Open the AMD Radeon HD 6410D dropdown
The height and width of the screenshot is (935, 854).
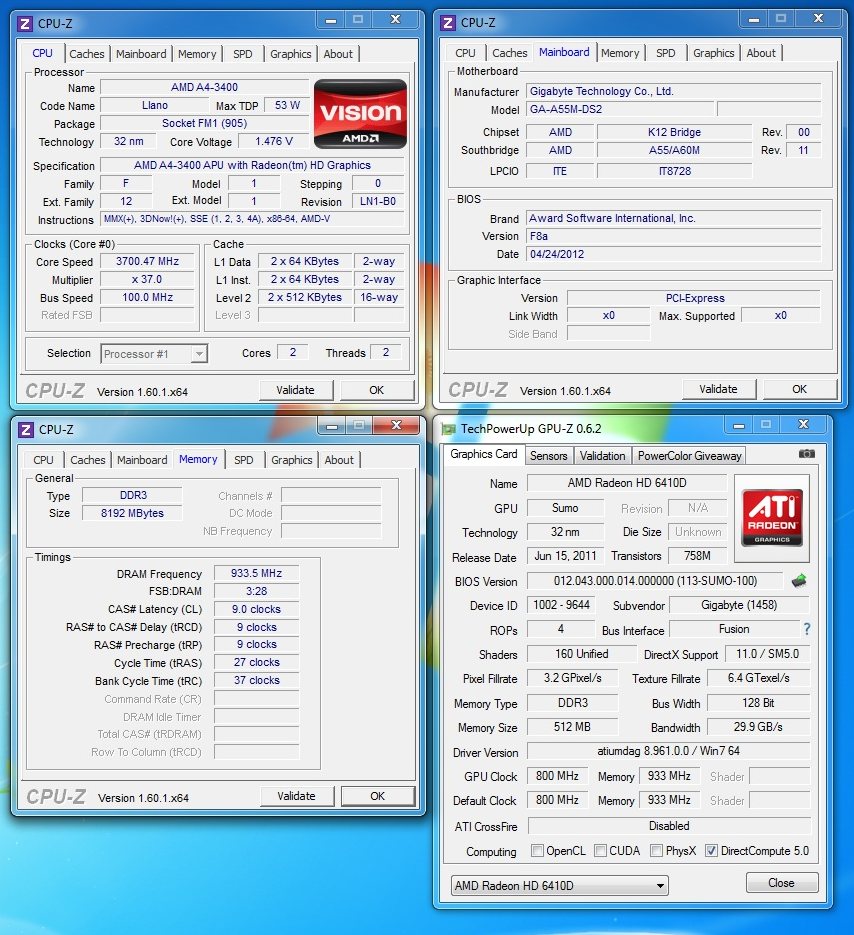pyautogui.click(x=559, y=885)
